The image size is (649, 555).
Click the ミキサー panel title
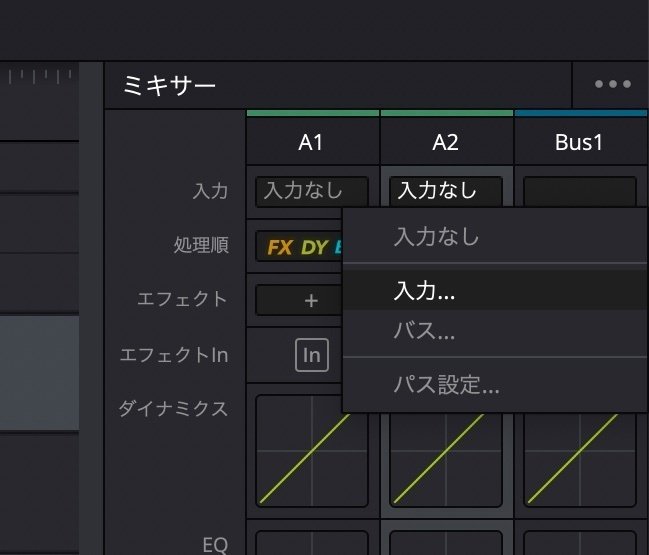[169, 86]
